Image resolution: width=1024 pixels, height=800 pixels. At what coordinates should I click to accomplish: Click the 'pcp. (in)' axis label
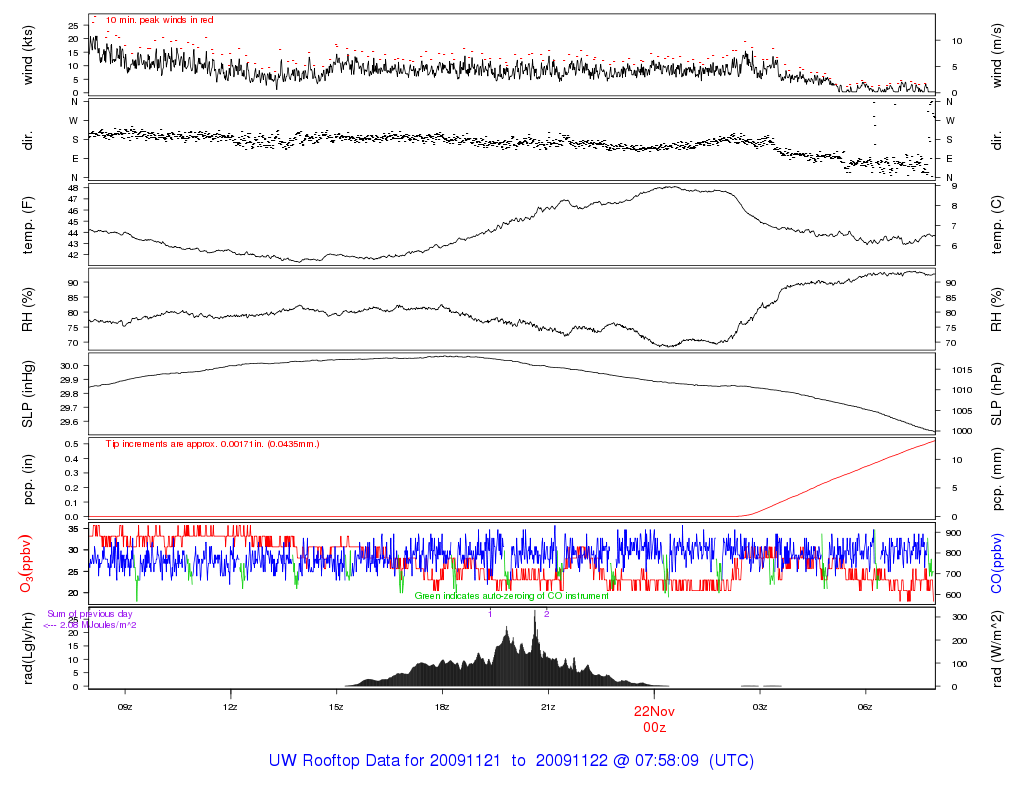(27, 479)
